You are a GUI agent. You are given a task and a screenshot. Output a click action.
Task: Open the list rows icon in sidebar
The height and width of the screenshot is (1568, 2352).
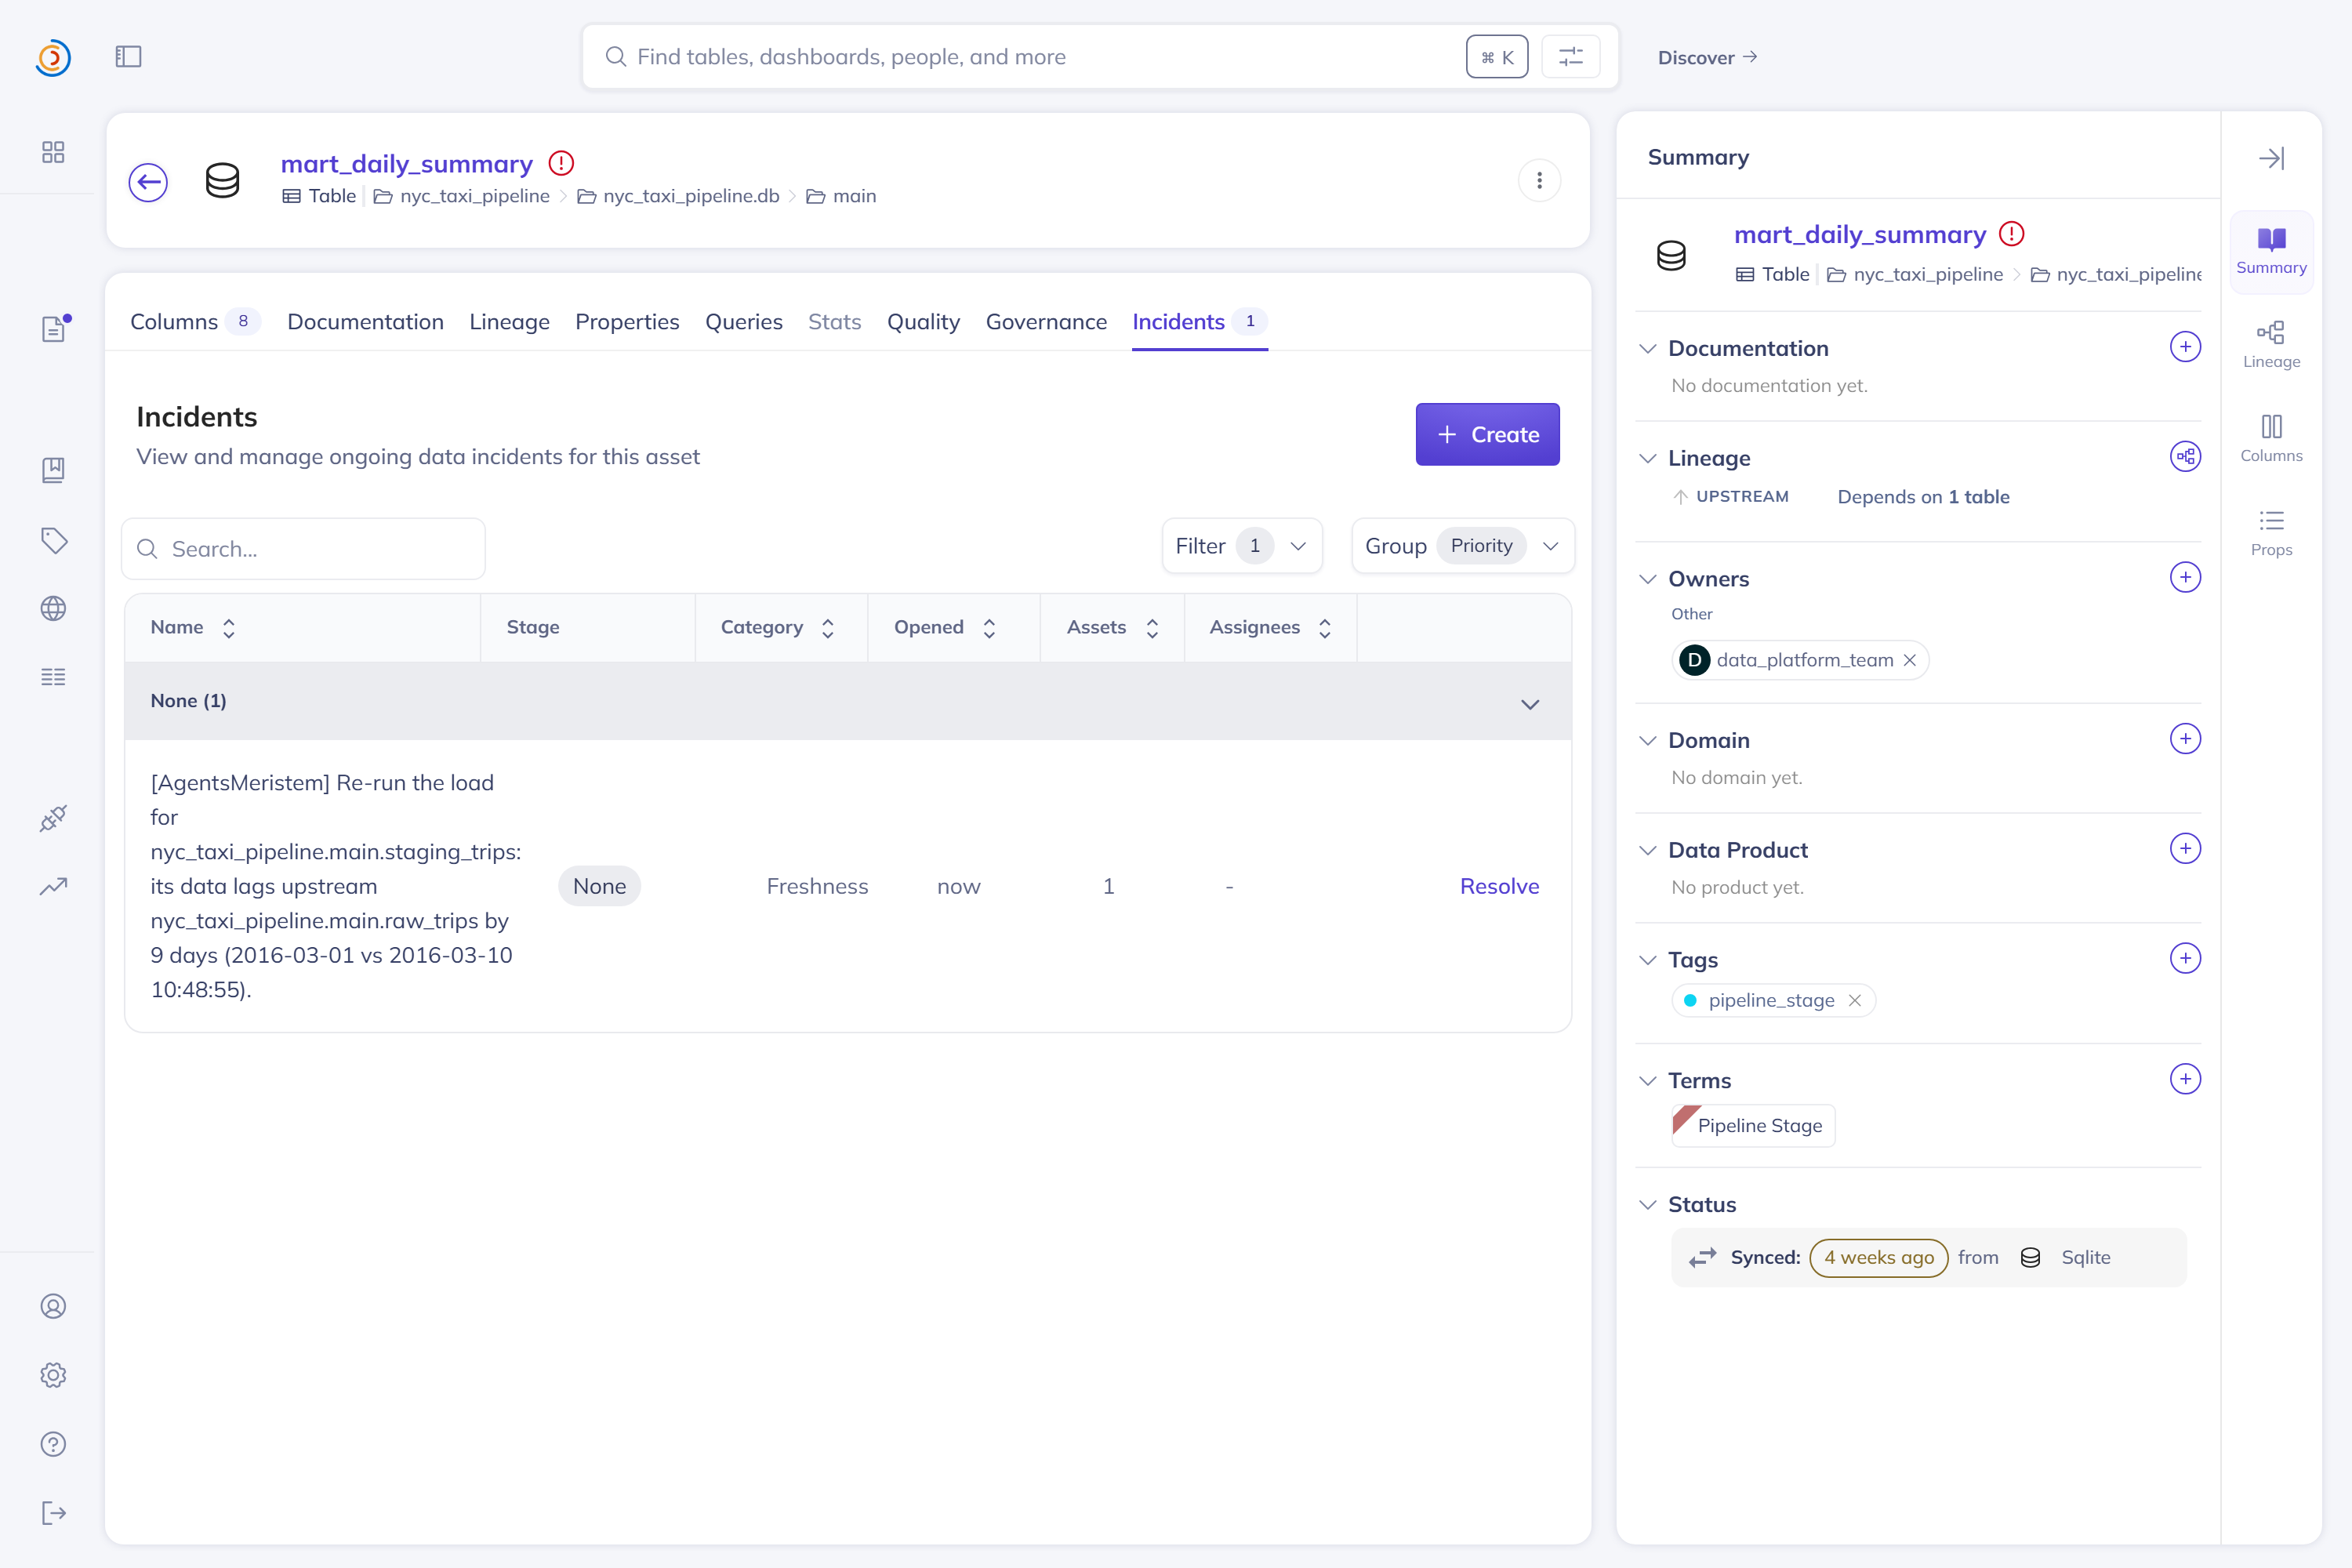pyautogui.click(x=53, y=677)
